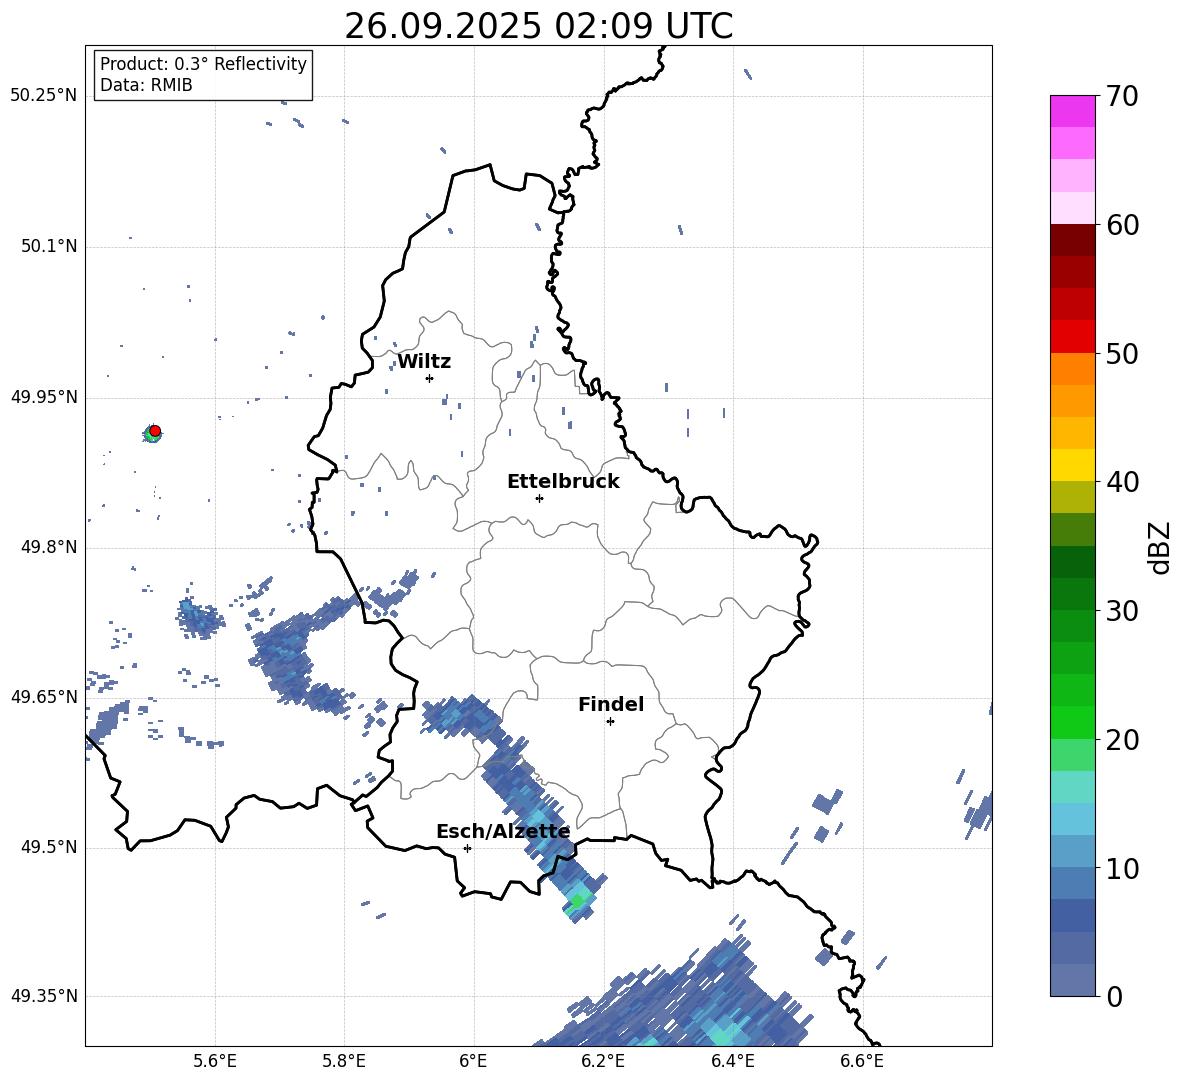Screen dimensions: 1184x1081
Task: Click the "Product: 0.3° Reflectivity" label
Action: (x=203, y=63)
